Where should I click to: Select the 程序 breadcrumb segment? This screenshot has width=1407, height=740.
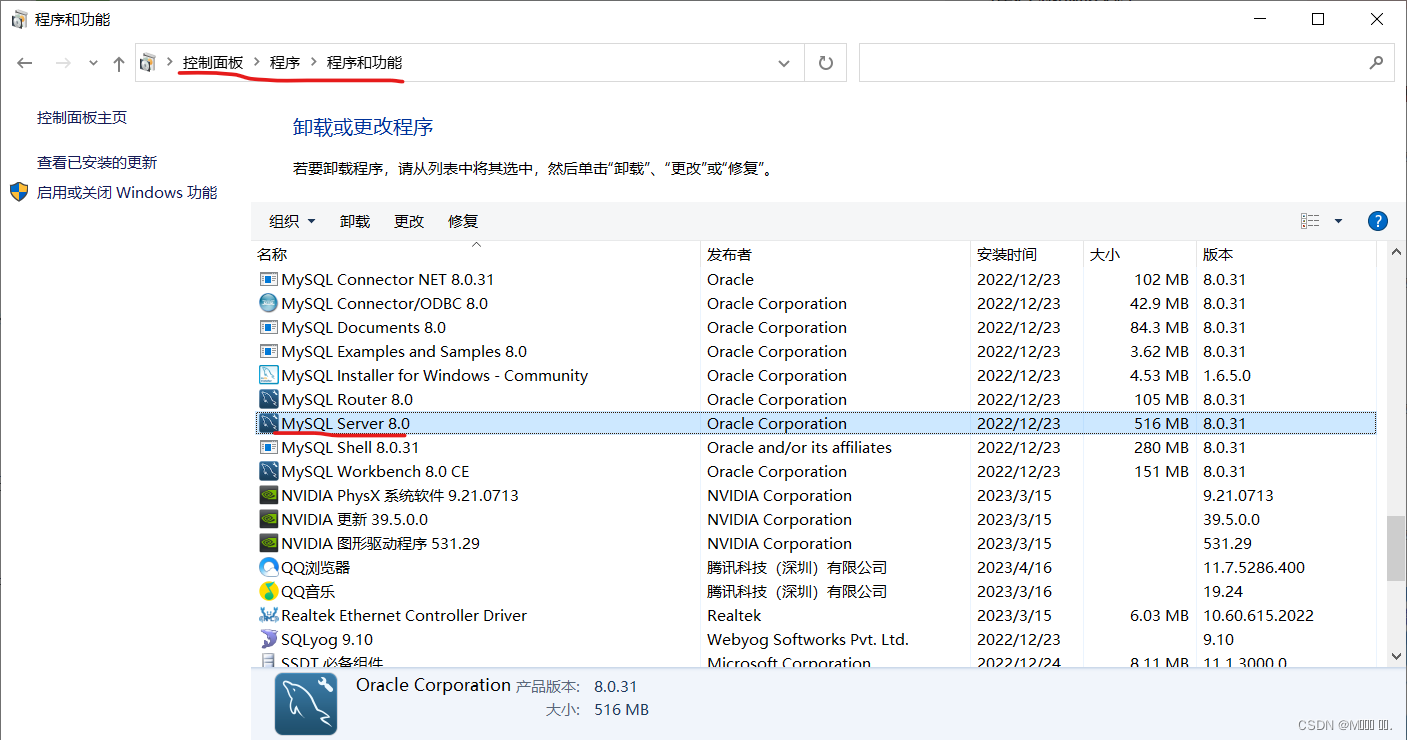285,62
